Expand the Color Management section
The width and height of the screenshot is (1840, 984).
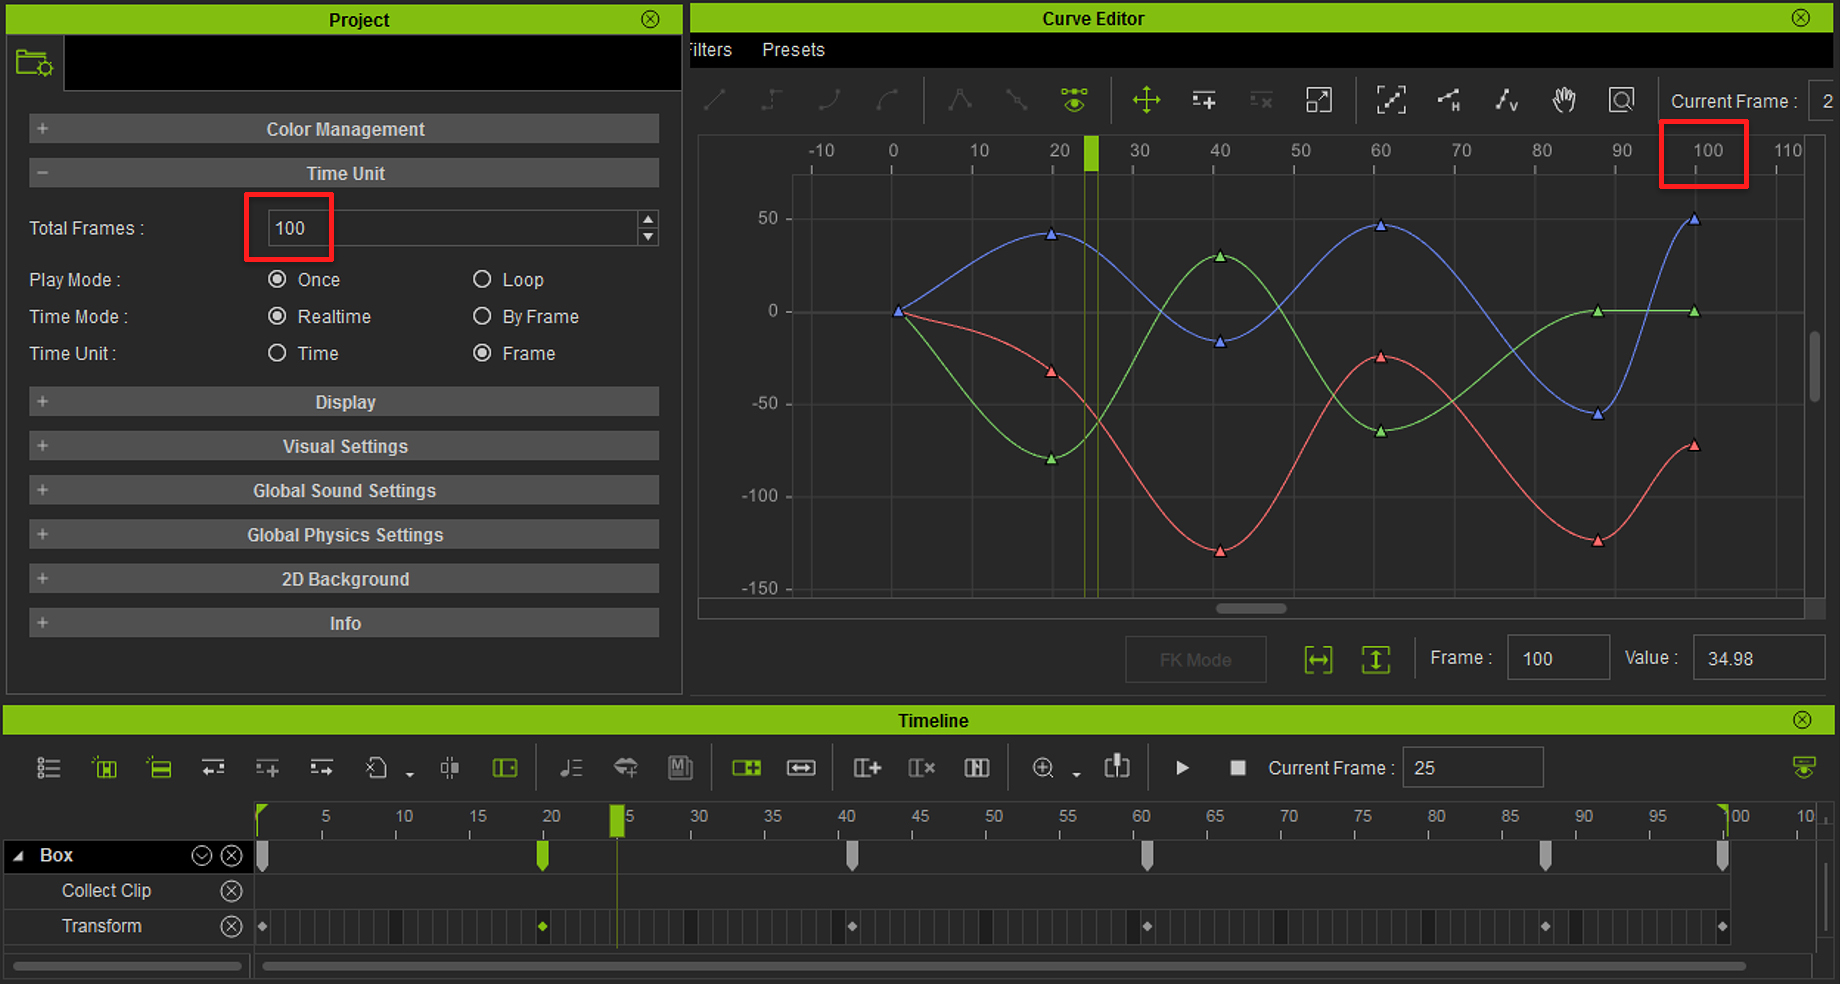pos(344,129)
